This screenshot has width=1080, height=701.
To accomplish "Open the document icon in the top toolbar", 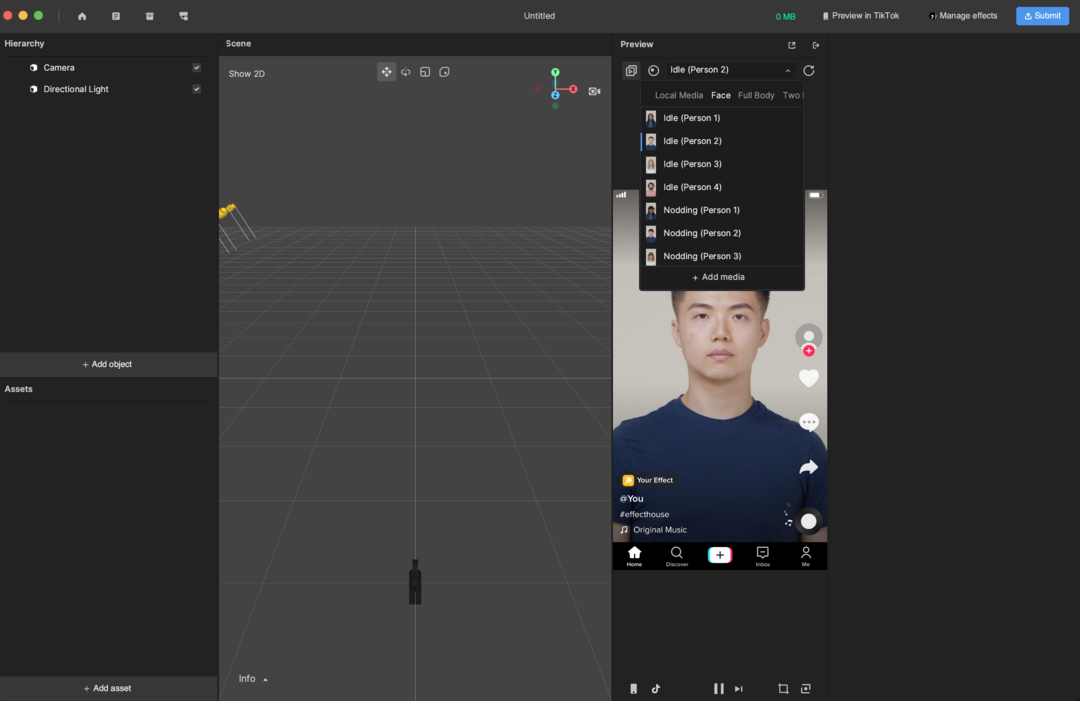I will click(x=116, y=16).
